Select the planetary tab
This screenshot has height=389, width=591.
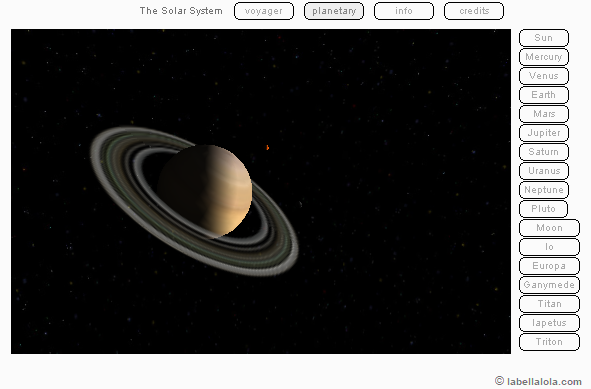334,11
